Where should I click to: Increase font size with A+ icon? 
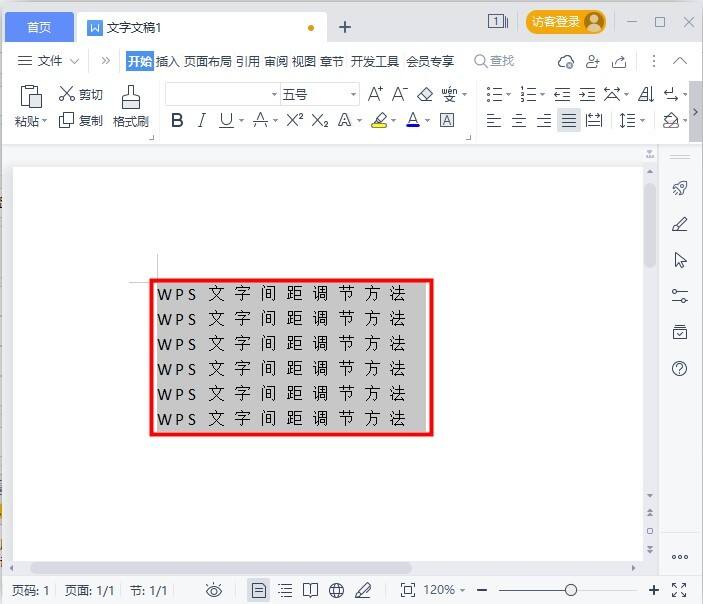click(375, 94)
